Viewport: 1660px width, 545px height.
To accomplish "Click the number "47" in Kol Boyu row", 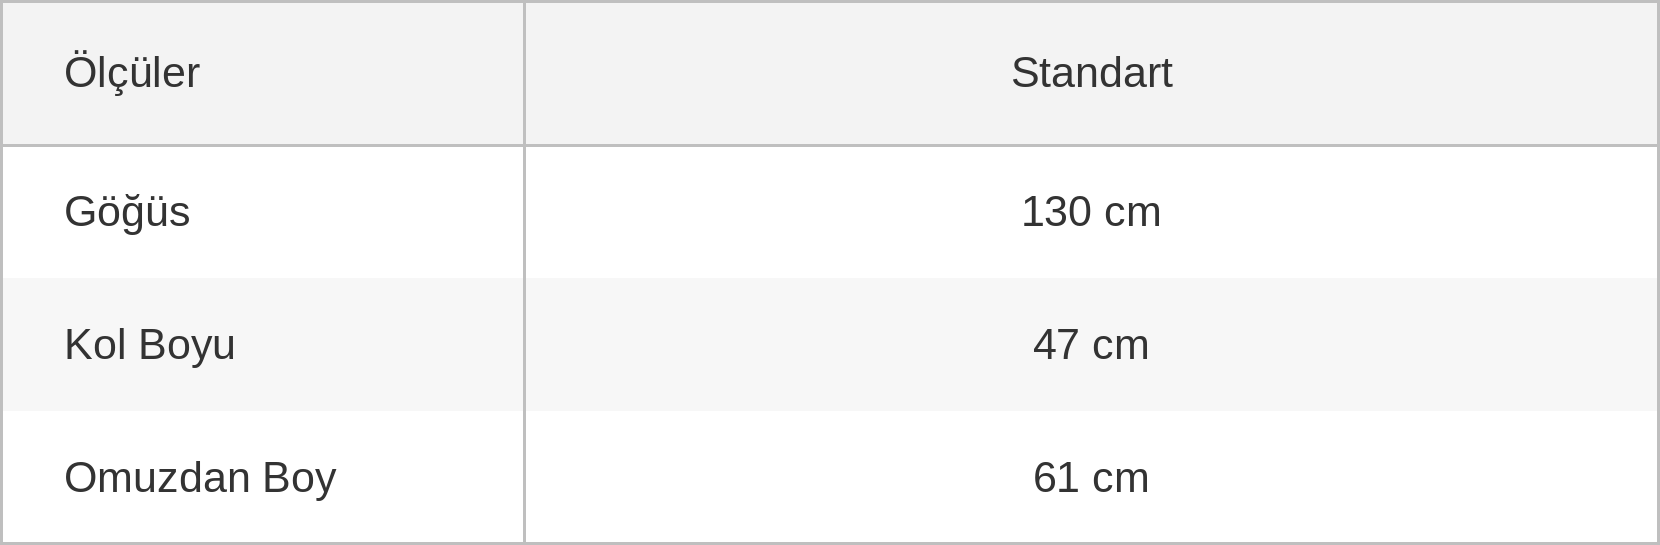I will point(1056,345).
